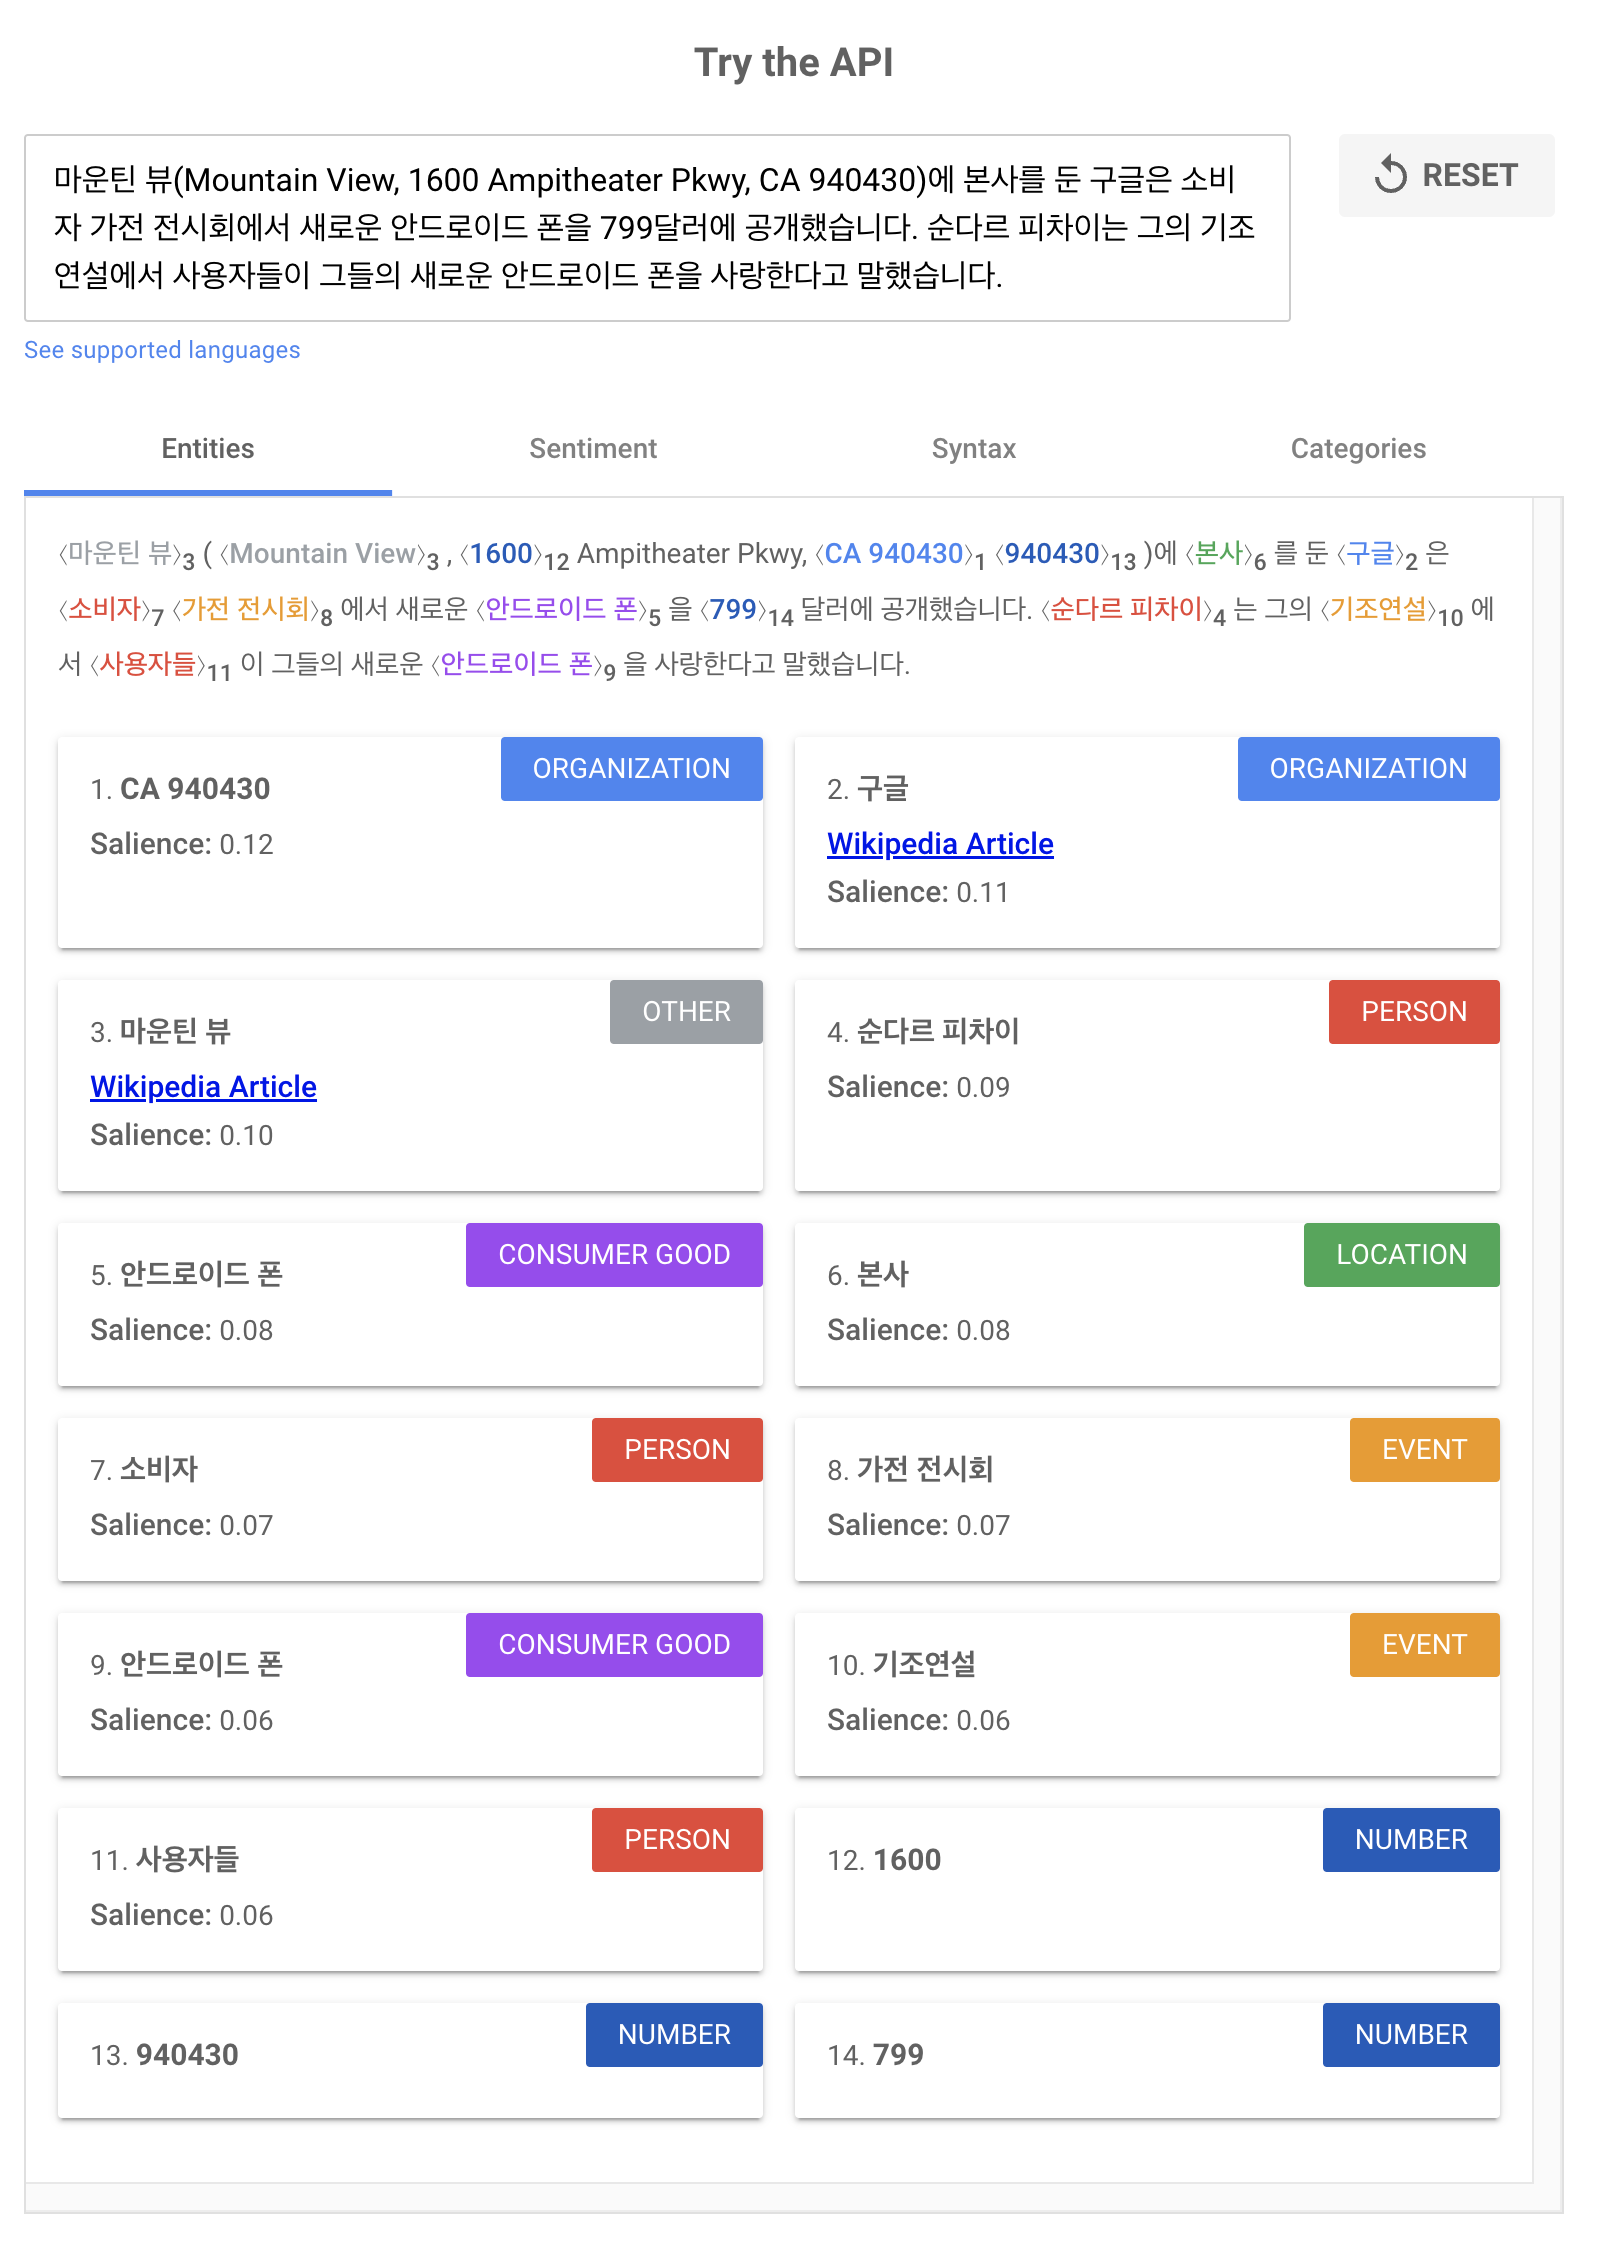
Task: Click inside the Korean sample text box
Action: coord(657,228)
